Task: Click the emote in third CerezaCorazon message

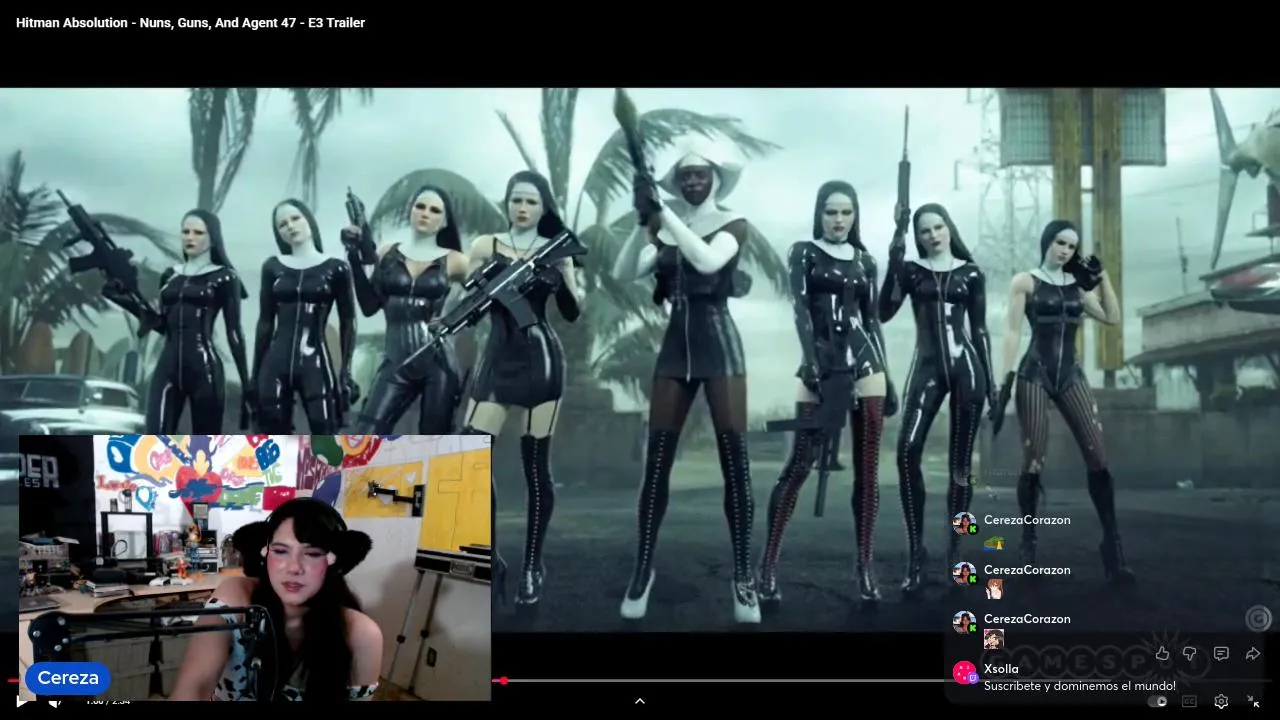Action: [994, 639]
